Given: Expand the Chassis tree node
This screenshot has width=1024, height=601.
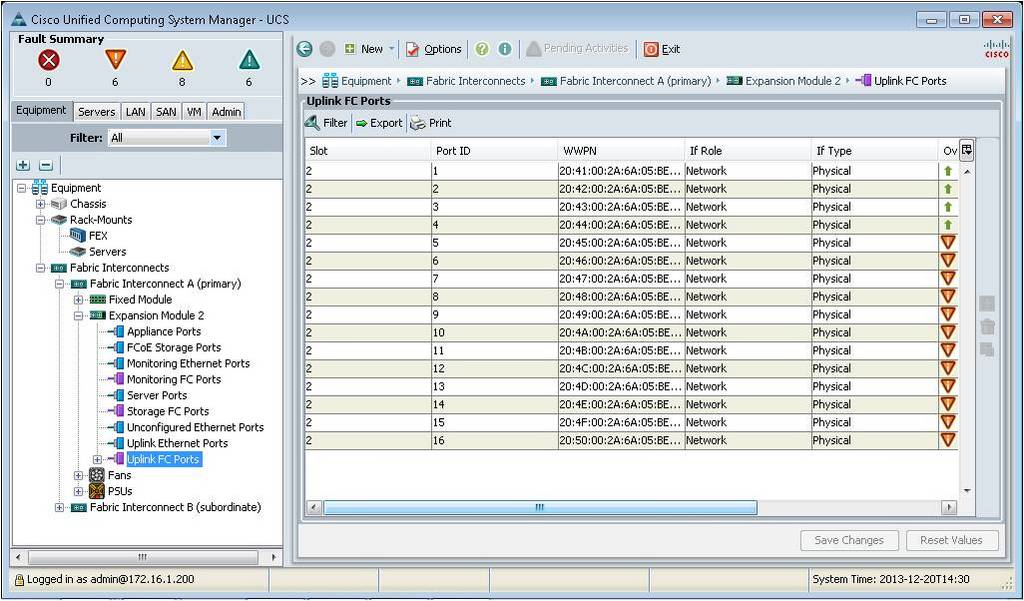Looking at the screenshot, I should pyautogui.click(x=40, y=204).
